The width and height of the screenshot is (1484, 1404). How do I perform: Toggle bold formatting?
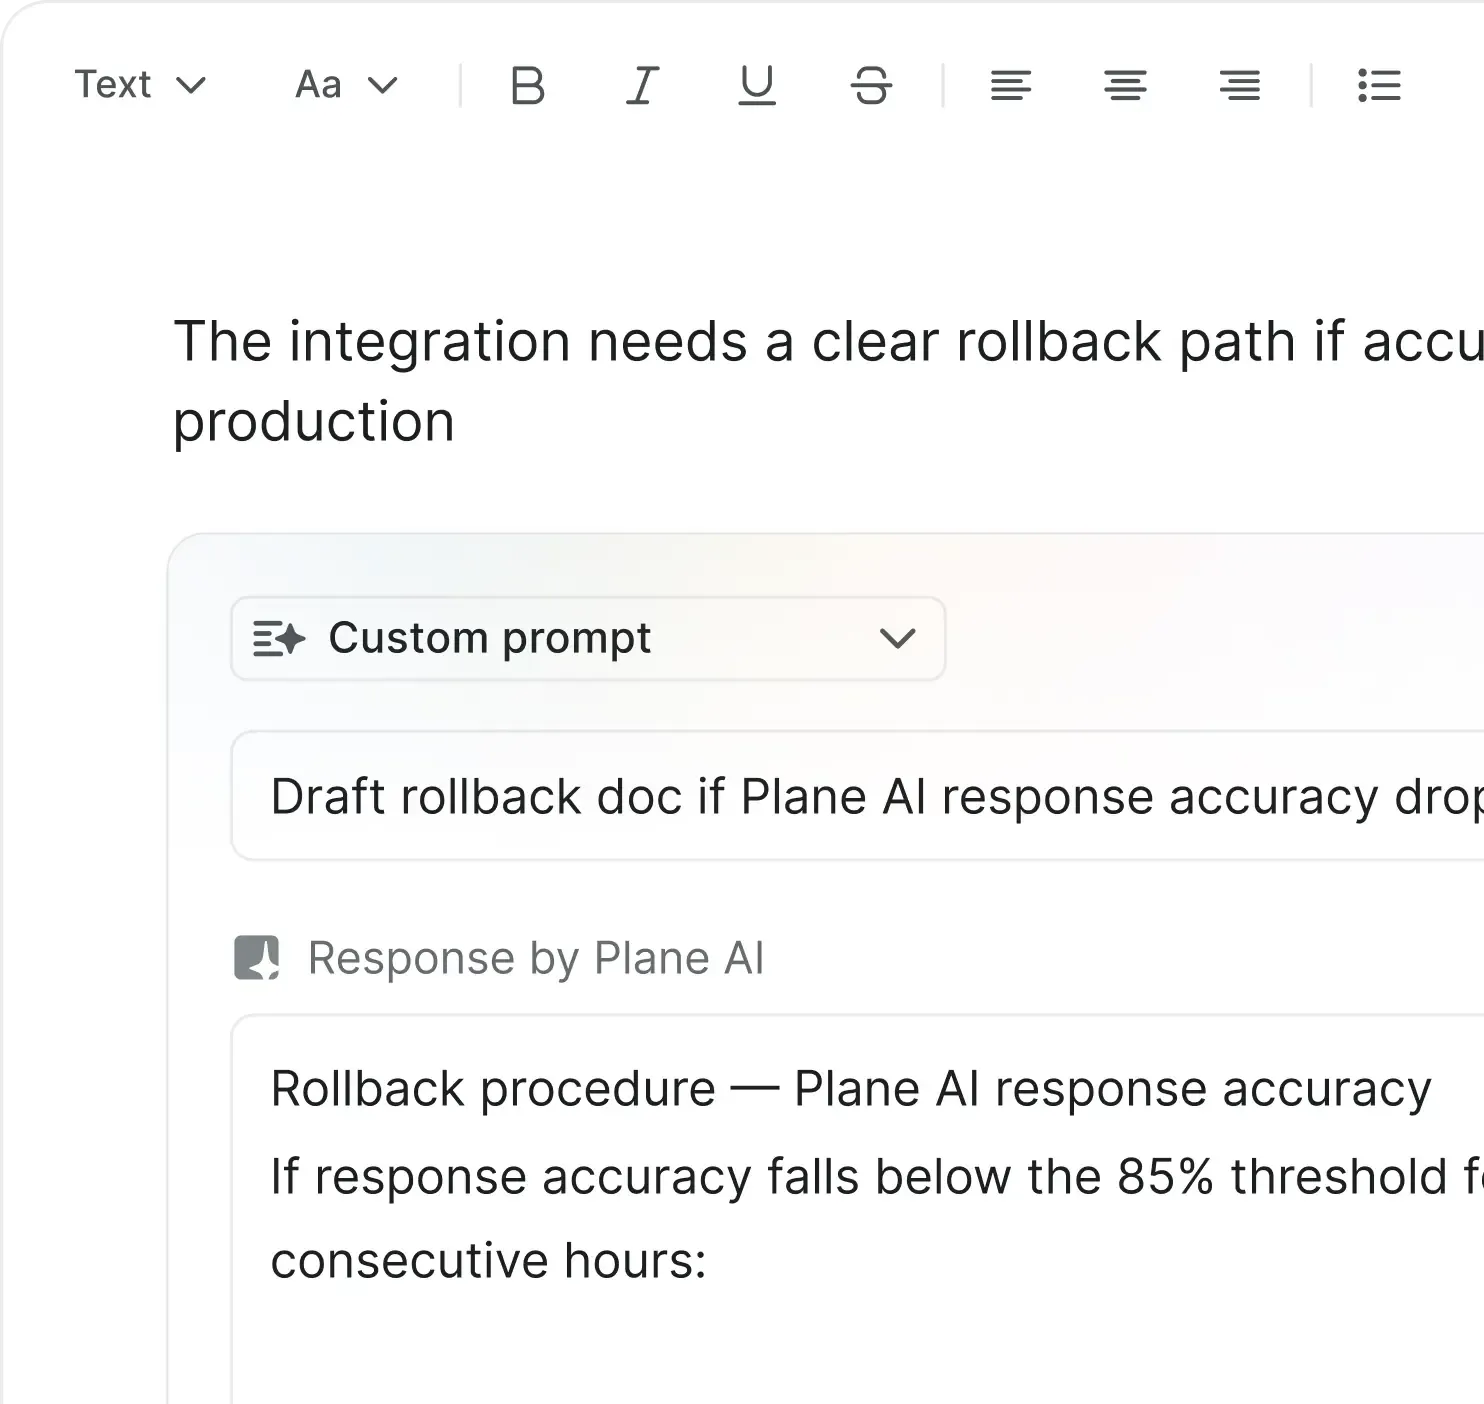click(x=527, y=86)
